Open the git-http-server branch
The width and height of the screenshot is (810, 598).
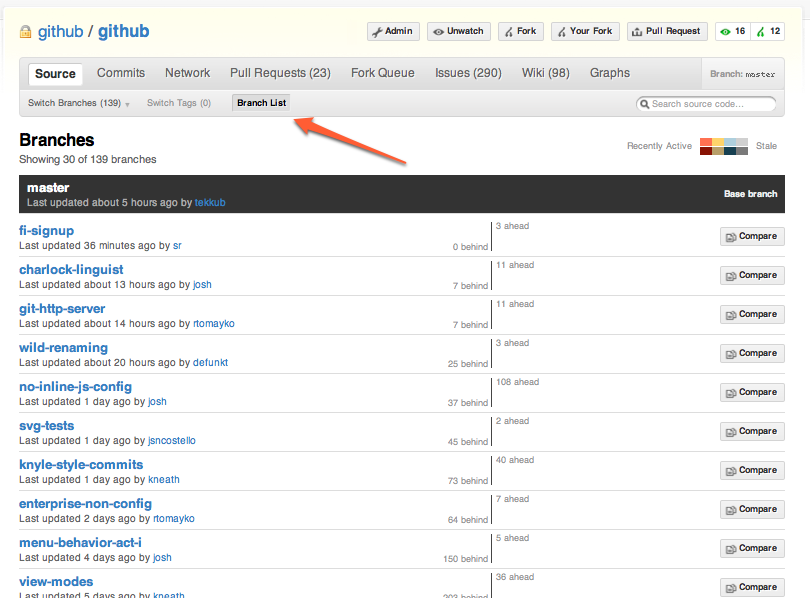click(62, 308)
